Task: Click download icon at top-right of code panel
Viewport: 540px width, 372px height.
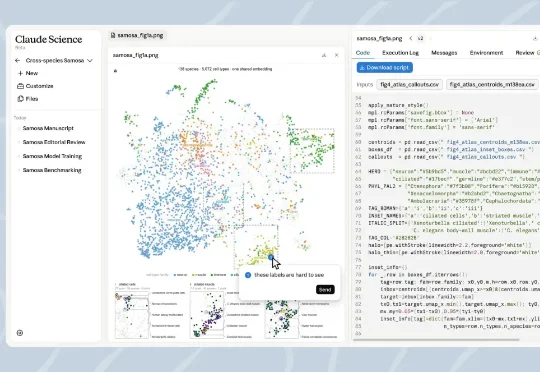Action: [x=535, y=38]
